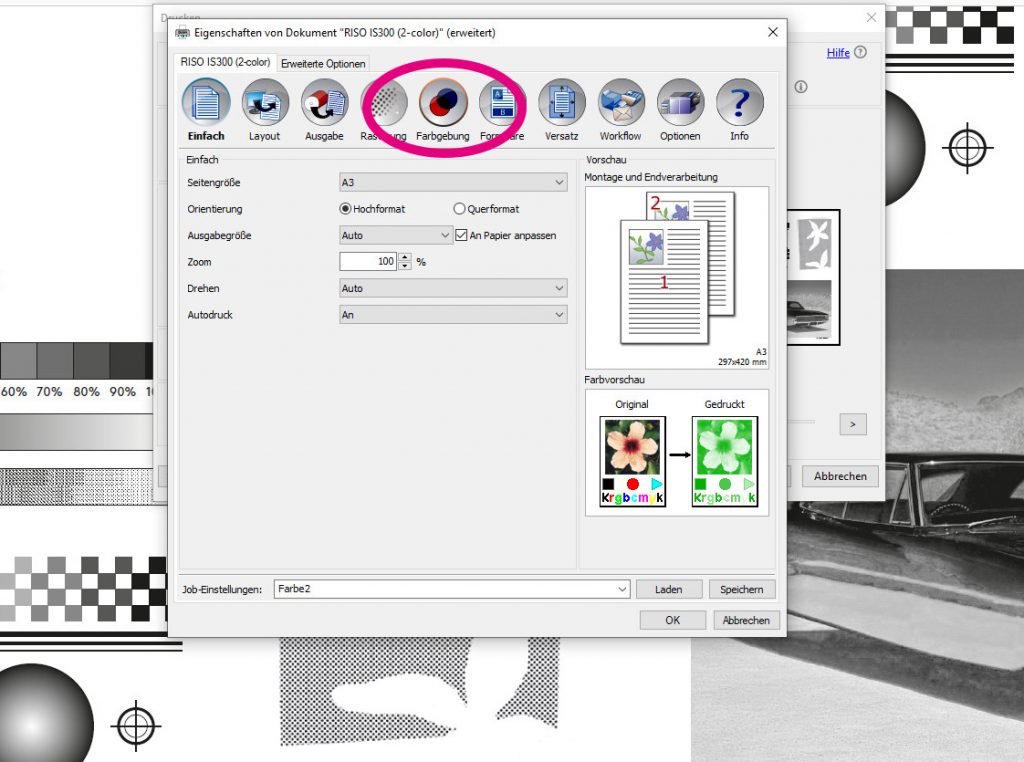This screenshot has height=762, width=1024.
Task: Open the Autodruck dropdown
Action: coord(453,315)
